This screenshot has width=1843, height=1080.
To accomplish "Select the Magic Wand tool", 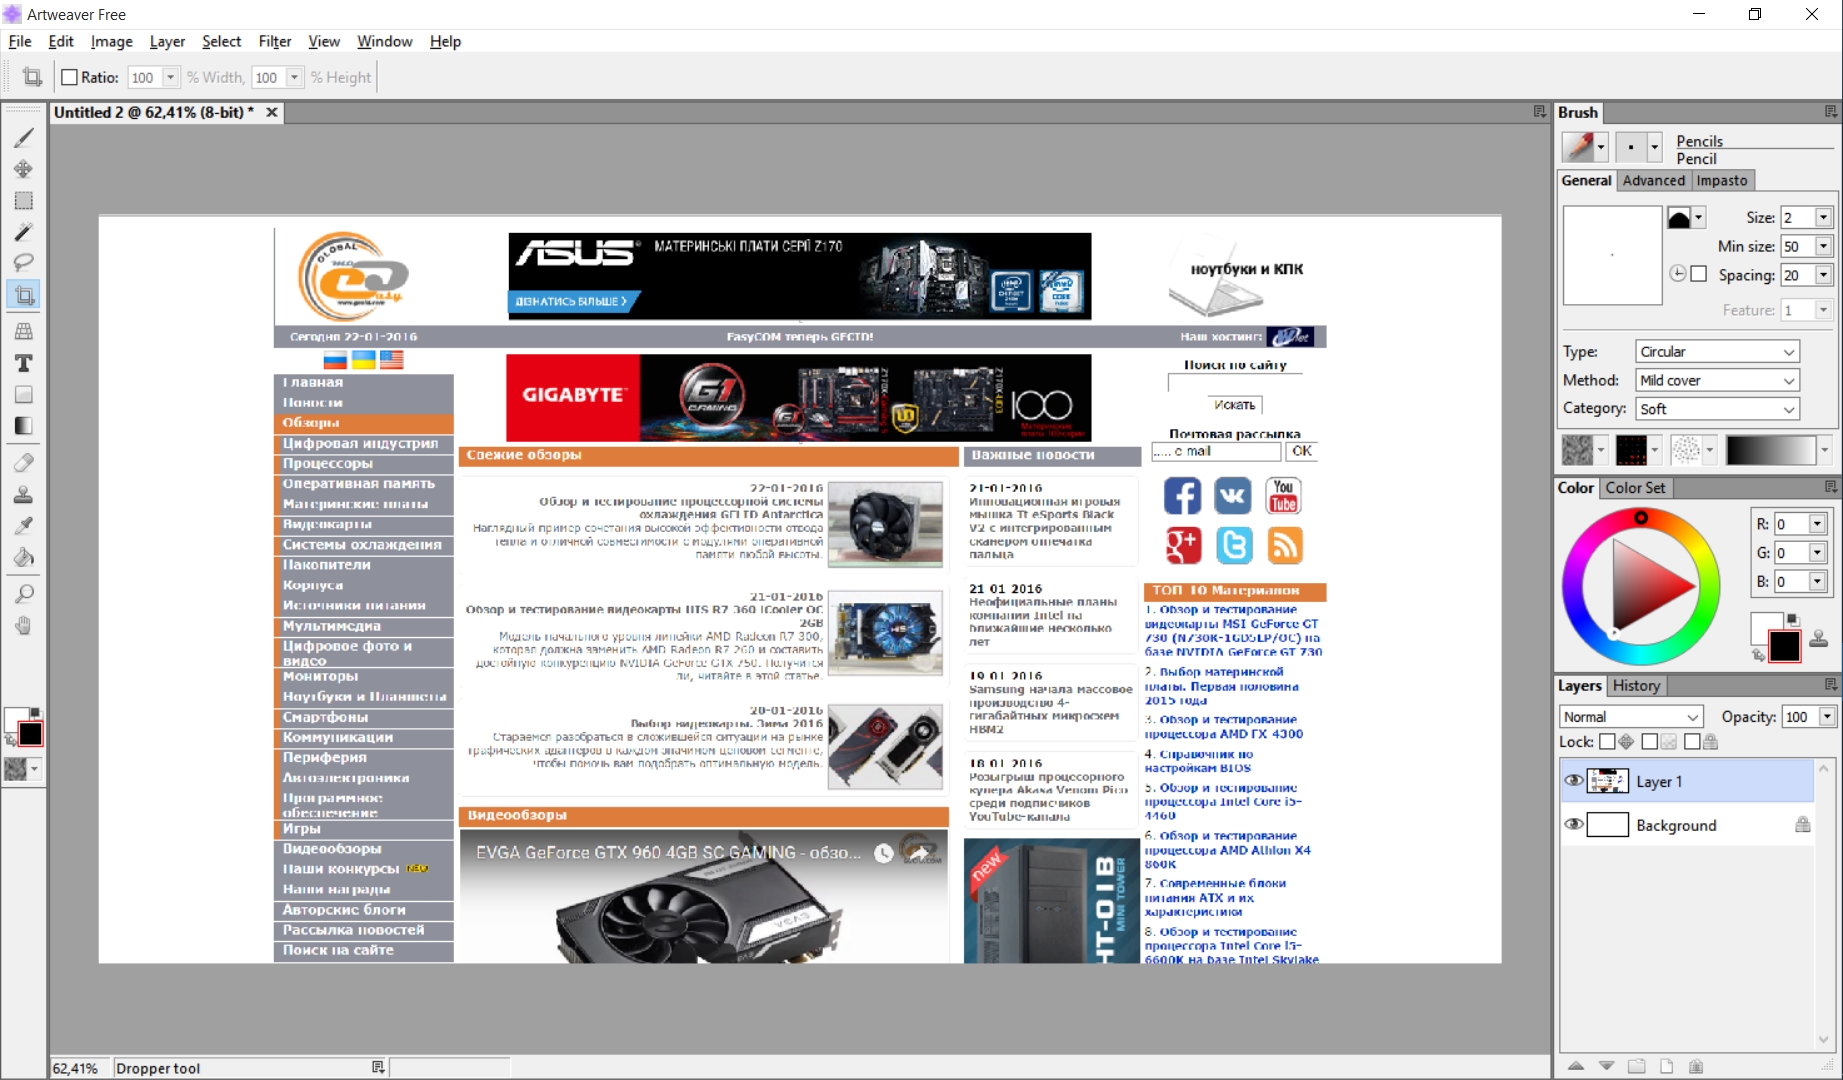I will pos(23,232).
